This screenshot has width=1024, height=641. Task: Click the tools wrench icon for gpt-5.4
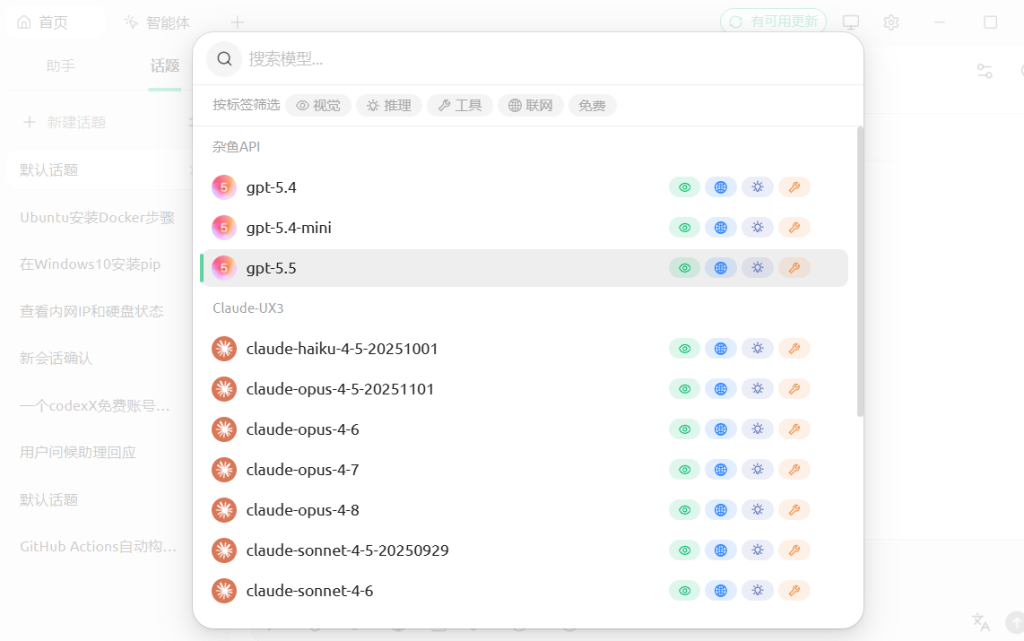794,187
